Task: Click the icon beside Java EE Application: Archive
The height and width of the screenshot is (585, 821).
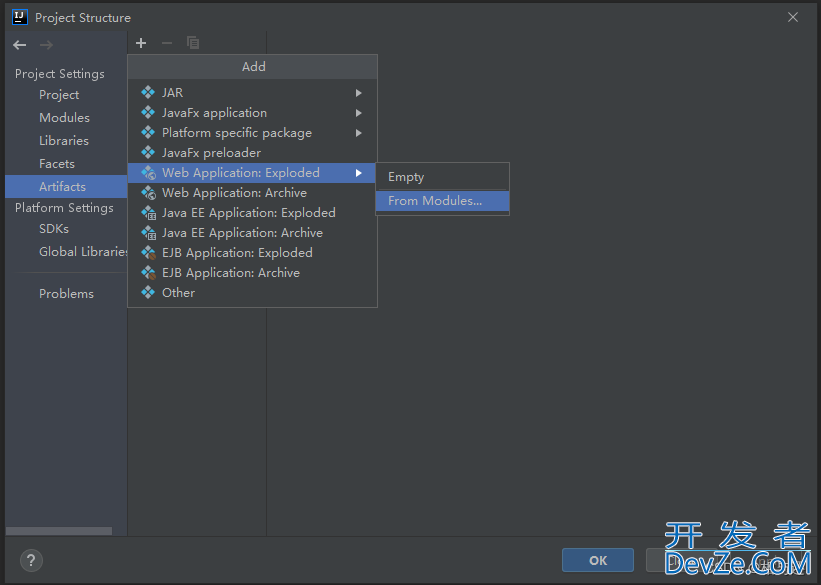Action: pos(148,233)
